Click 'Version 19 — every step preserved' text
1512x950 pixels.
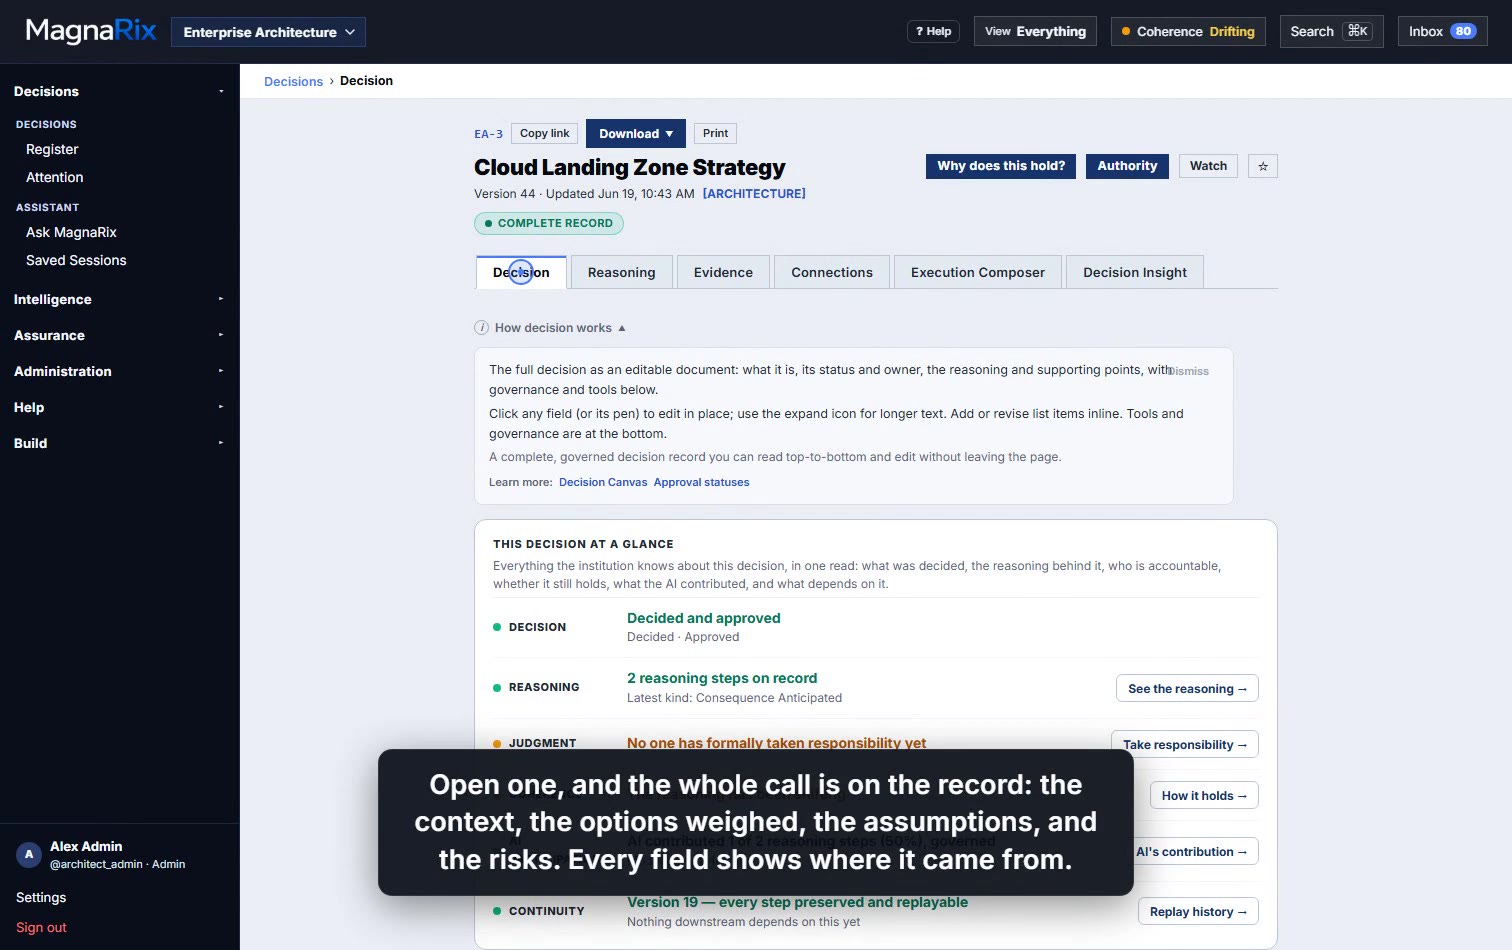point(797,902)
